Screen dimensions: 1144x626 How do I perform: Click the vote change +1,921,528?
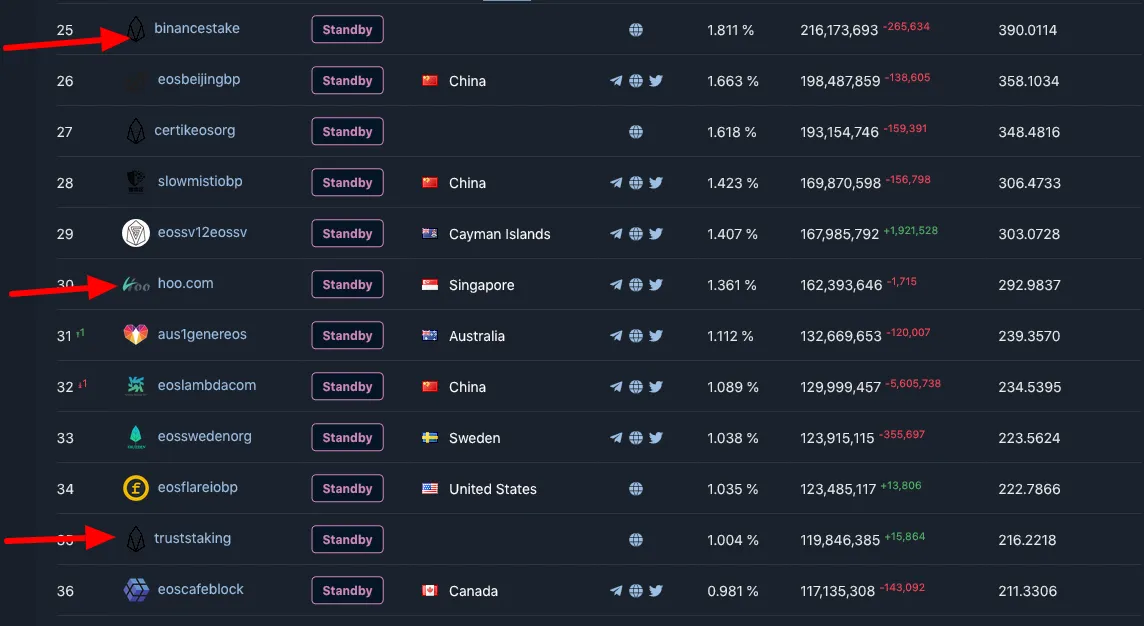tap(911, 231)
